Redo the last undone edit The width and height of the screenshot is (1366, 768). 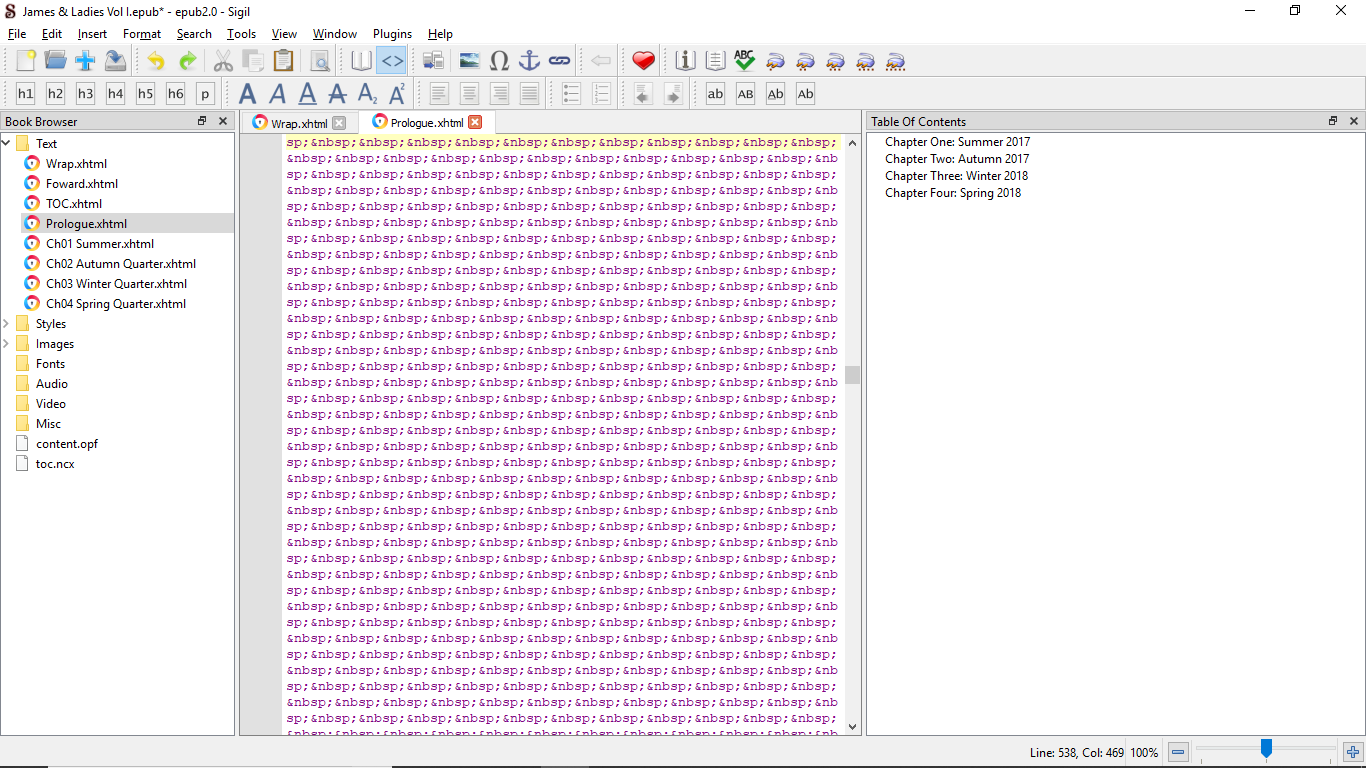point(187,61)
